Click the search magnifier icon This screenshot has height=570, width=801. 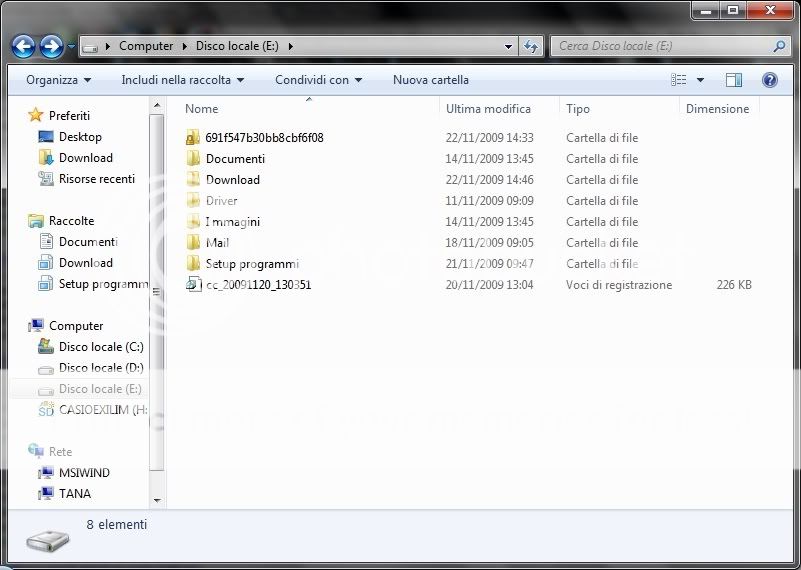pos(779,46)
